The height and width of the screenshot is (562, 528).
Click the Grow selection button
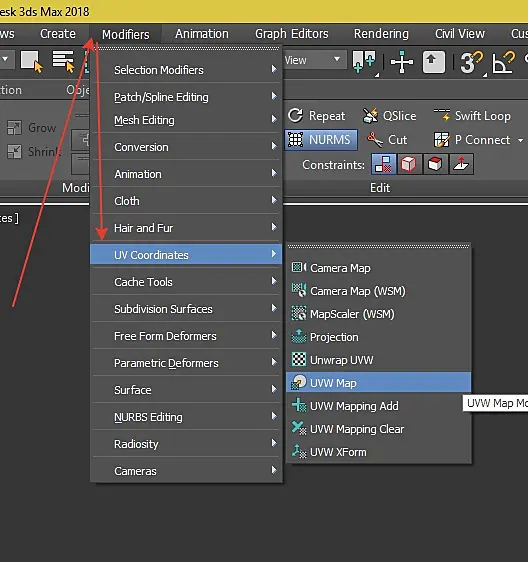[x=32, y=128]
